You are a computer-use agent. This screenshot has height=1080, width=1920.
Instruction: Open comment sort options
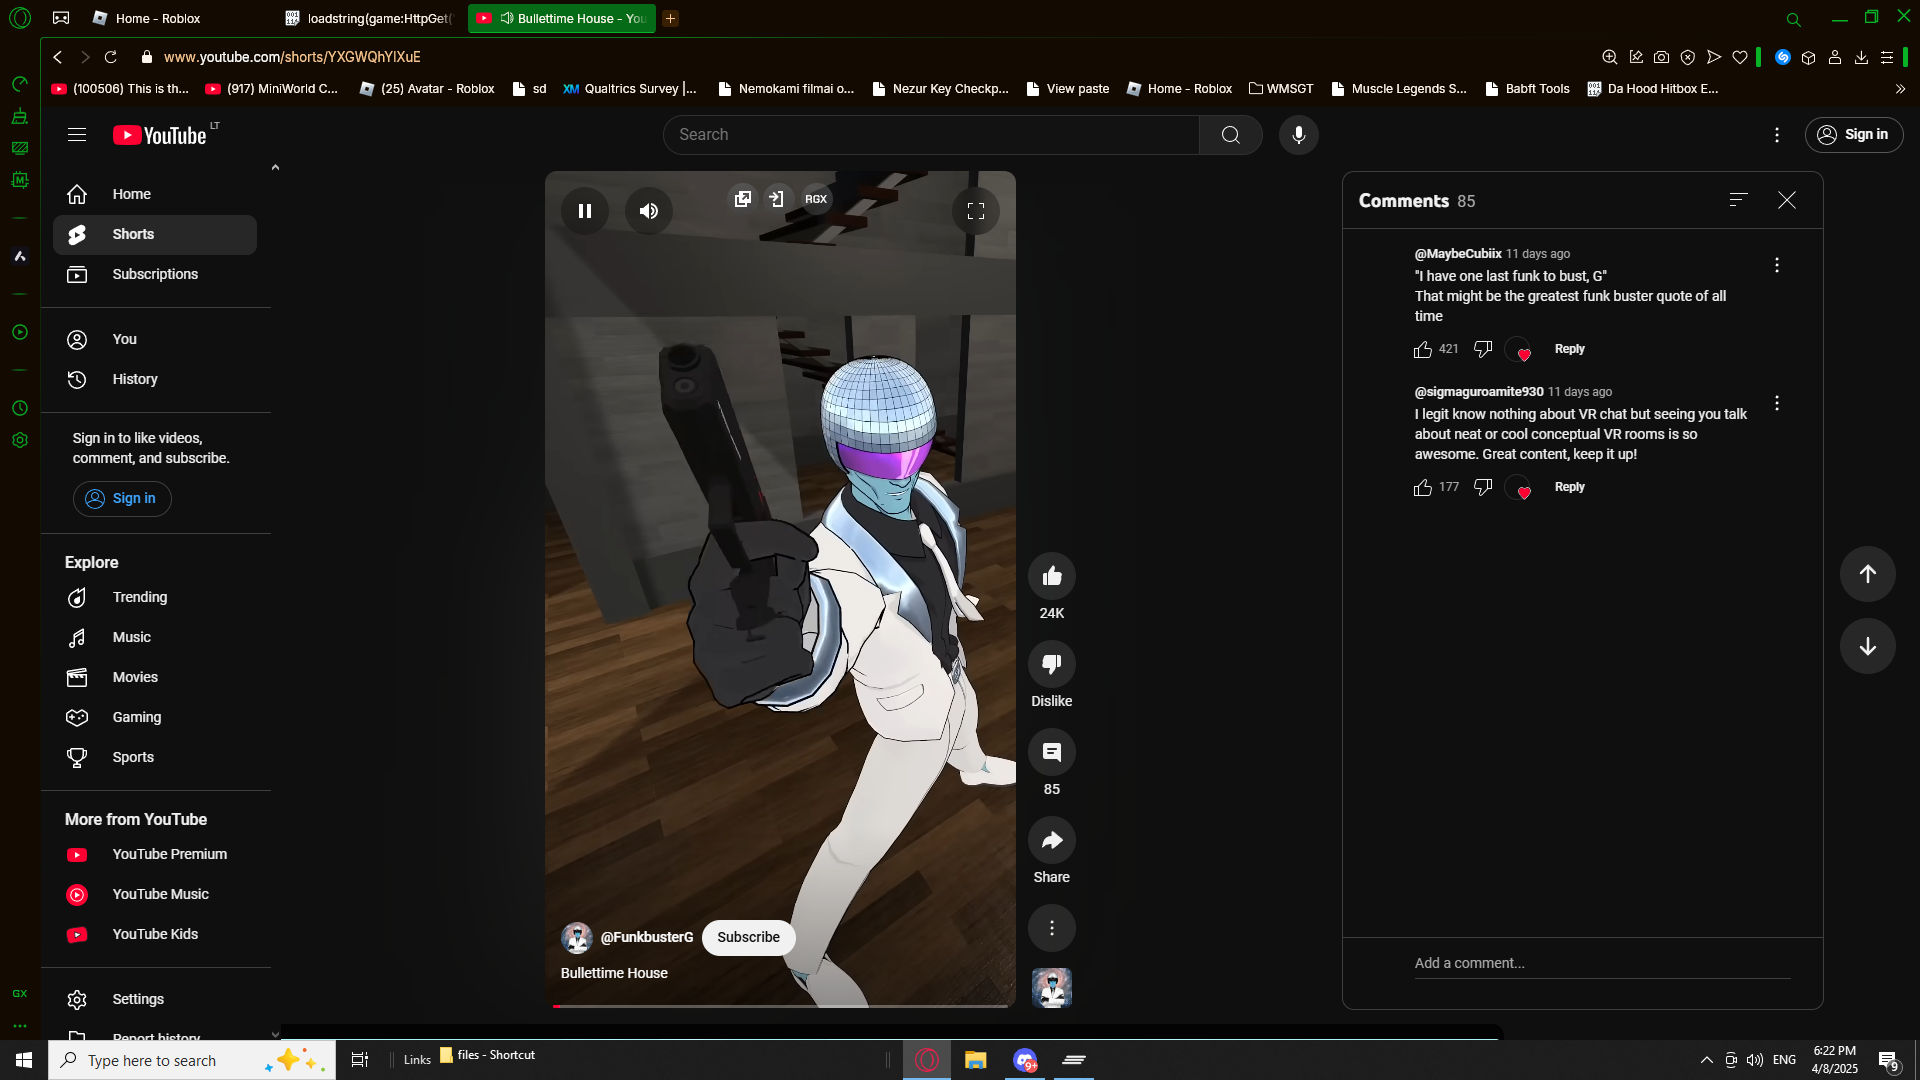pyautogui.click(x=1738, y=200)
